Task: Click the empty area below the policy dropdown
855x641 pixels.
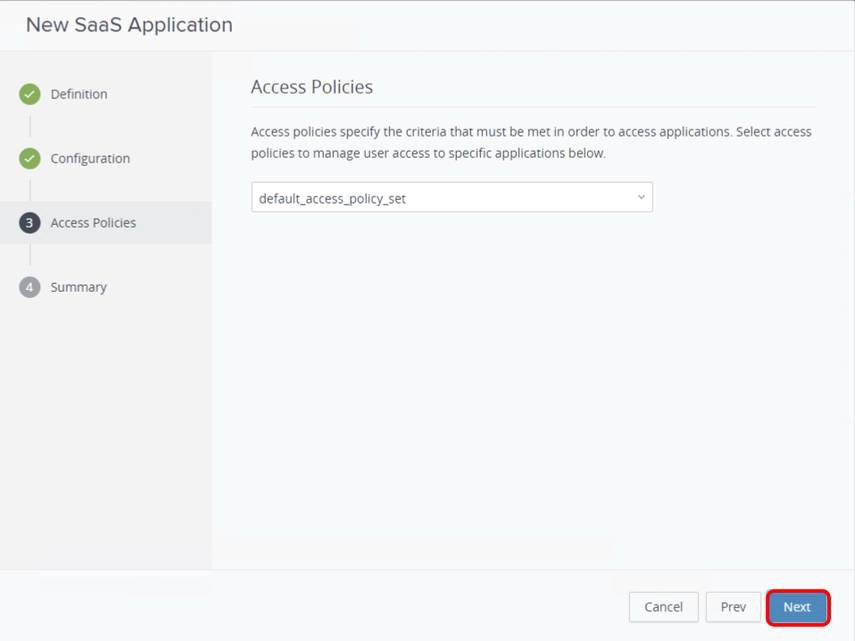Action: click(x=530, y=380)
